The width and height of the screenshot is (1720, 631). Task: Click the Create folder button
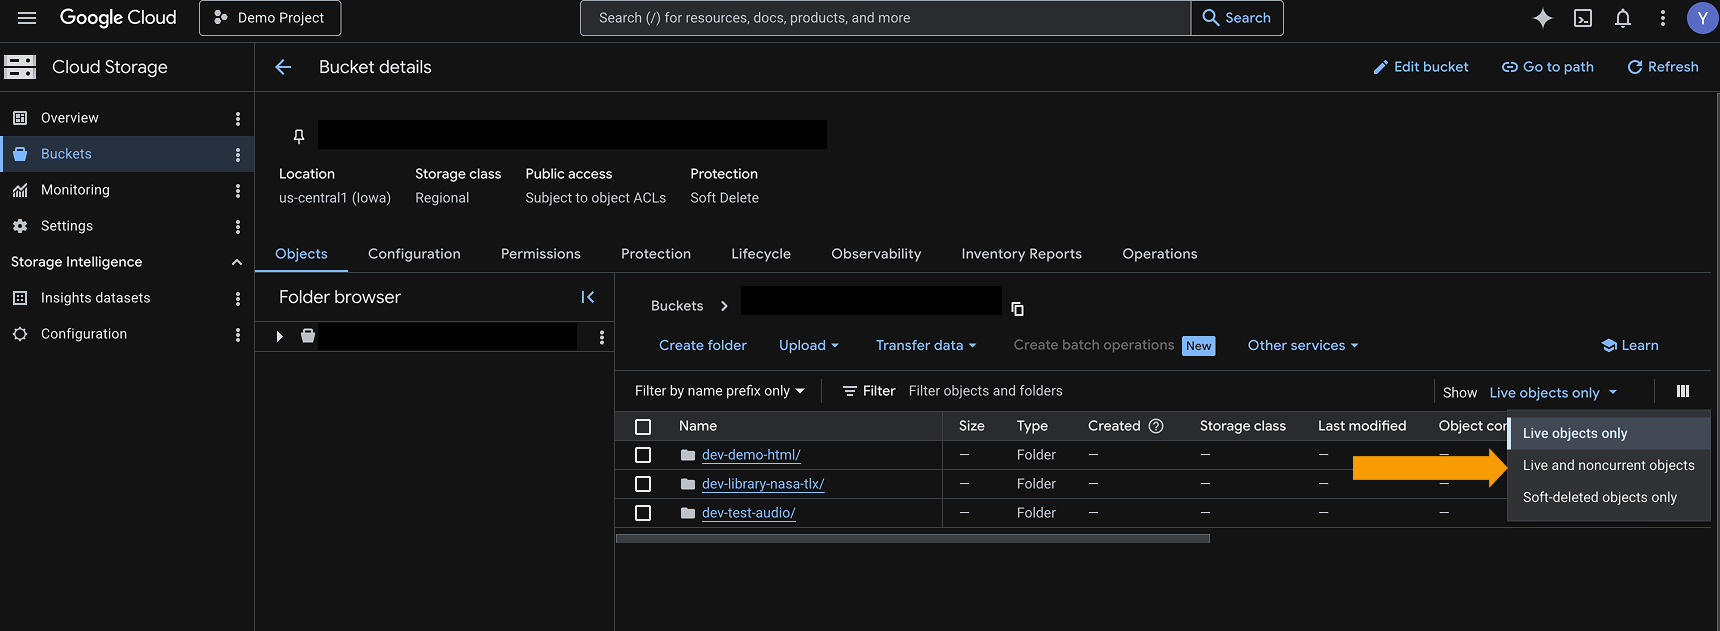tap(703, 345)
